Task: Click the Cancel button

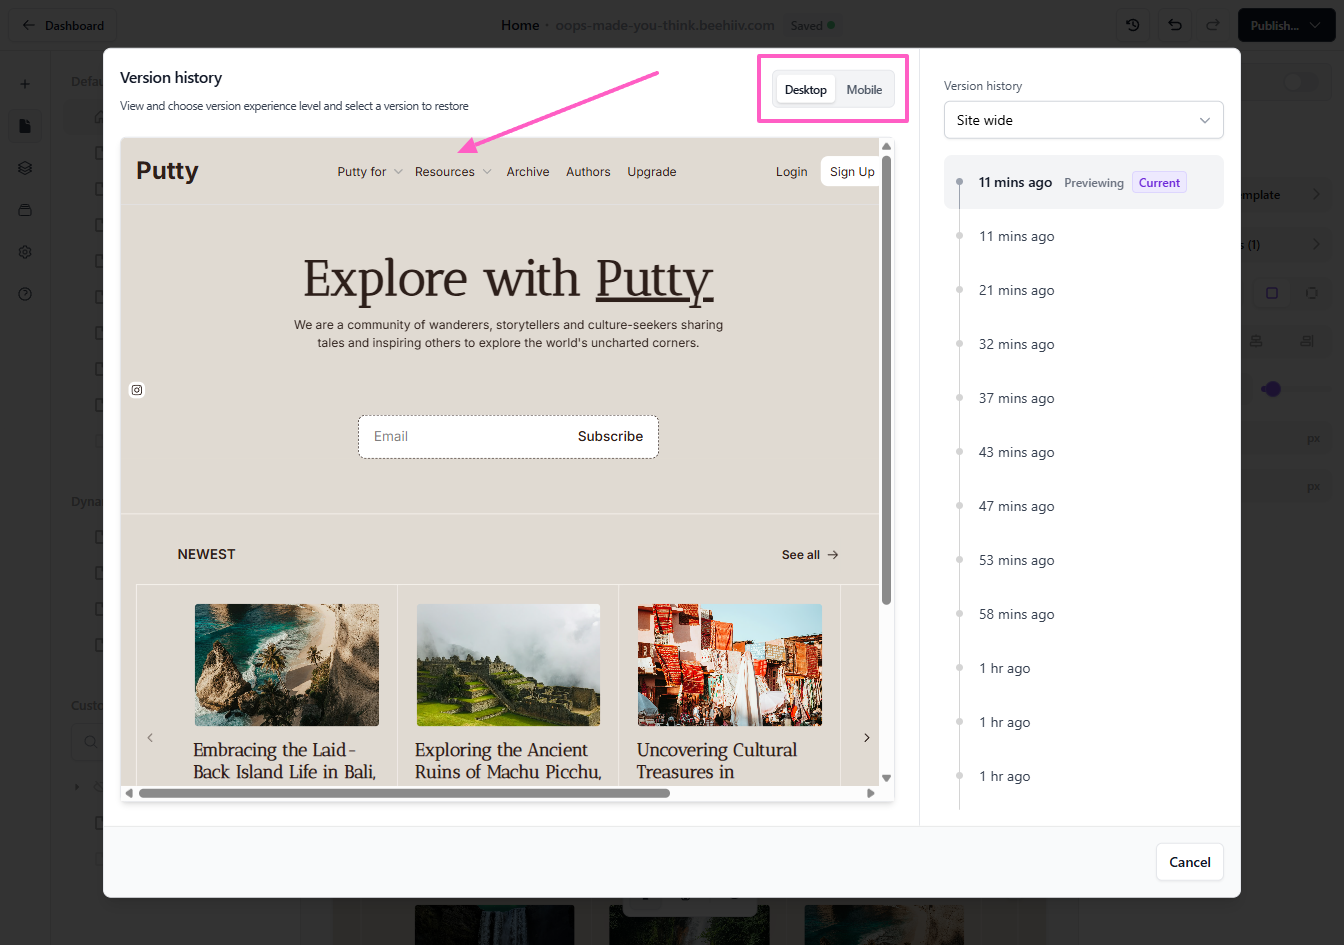Action: click(1189, 862)
